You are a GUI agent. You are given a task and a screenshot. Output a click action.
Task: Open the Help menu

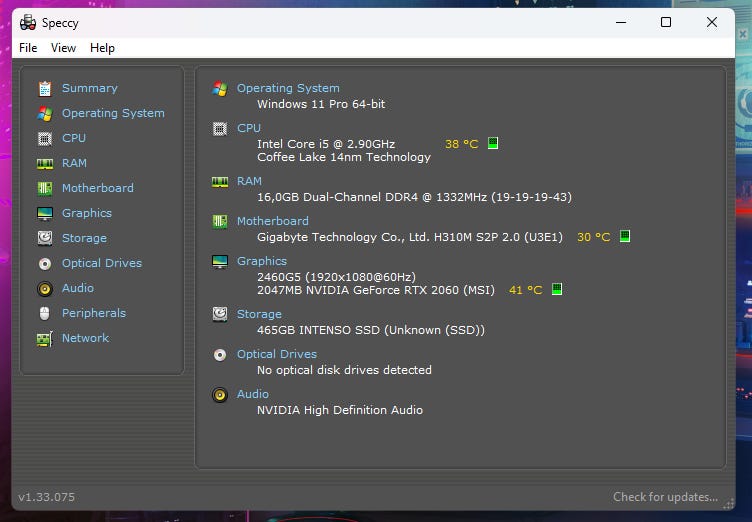pos(102,48)
